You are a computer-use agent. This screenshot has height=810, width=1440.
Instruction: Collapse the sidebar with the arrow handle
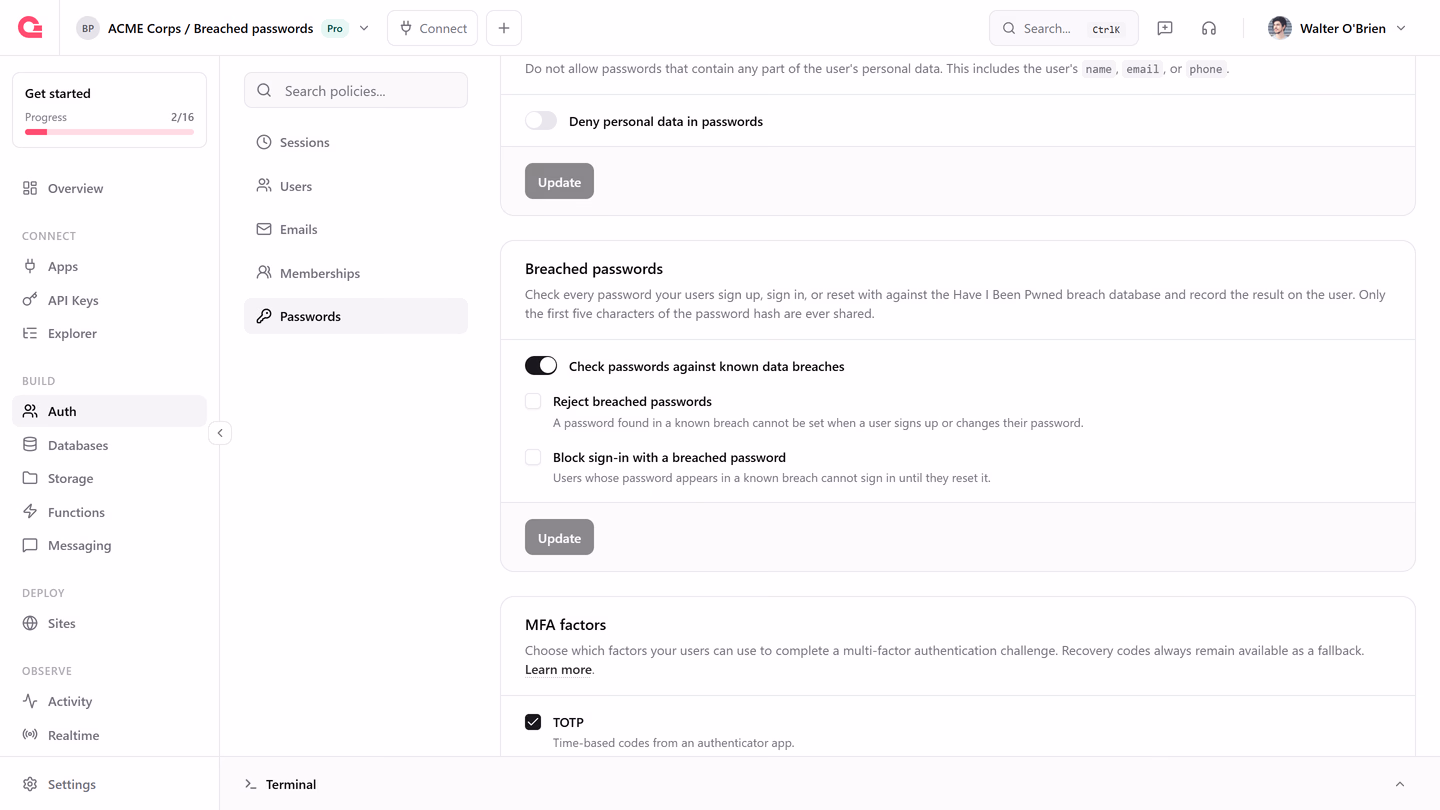pyautogui.click(x=220, y=433)
